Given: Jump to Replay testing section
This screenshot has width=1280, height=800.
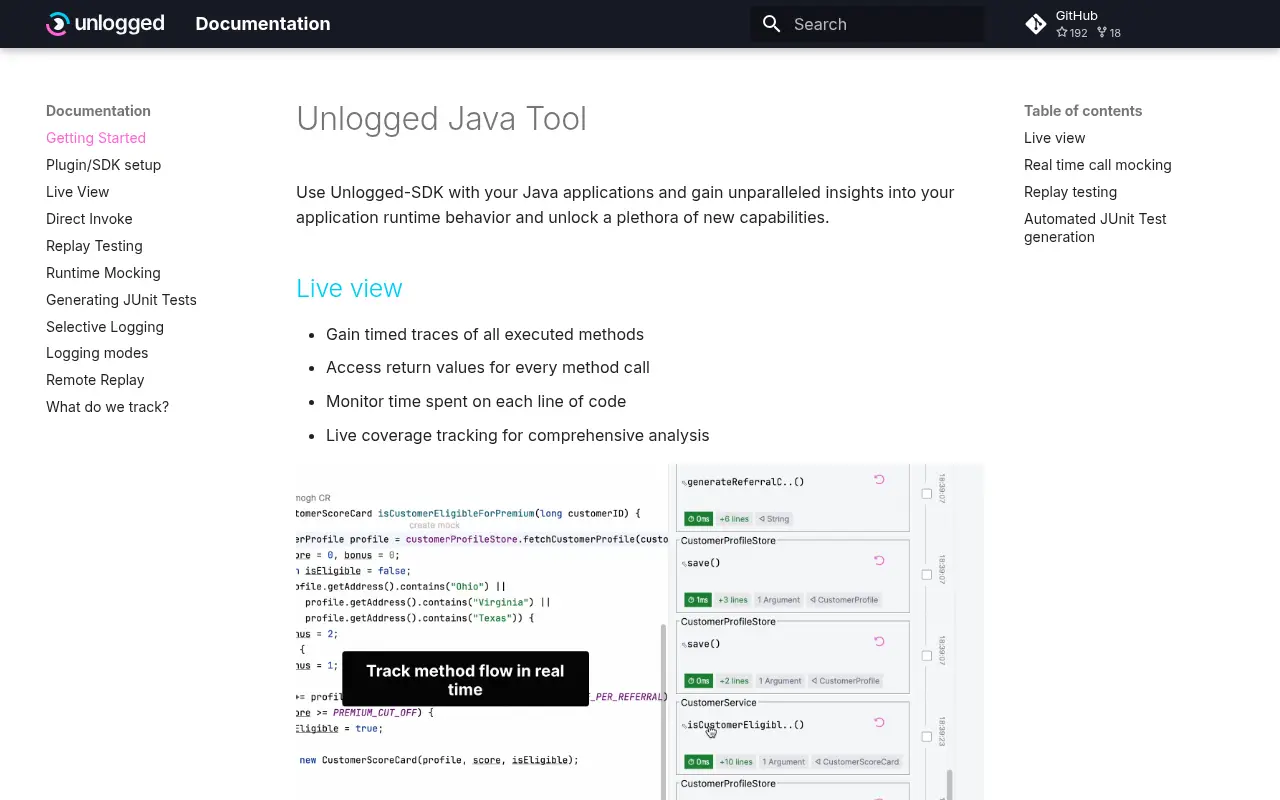Looking at the screenshot, I should click(x=1070, y=192).
